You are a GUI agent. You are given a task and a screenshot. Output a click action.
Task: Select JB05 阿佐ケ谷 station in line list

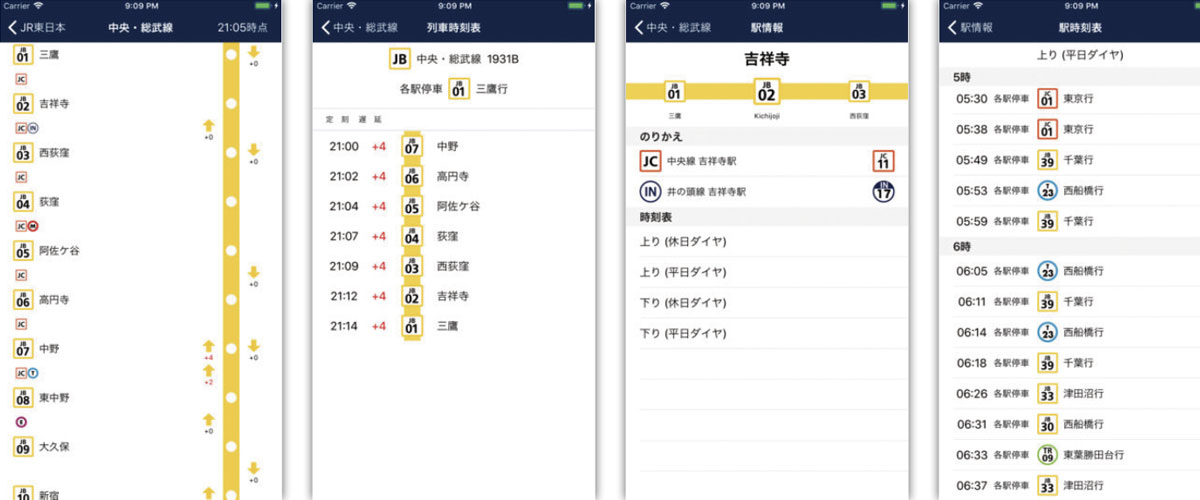(x=47, y=251)
